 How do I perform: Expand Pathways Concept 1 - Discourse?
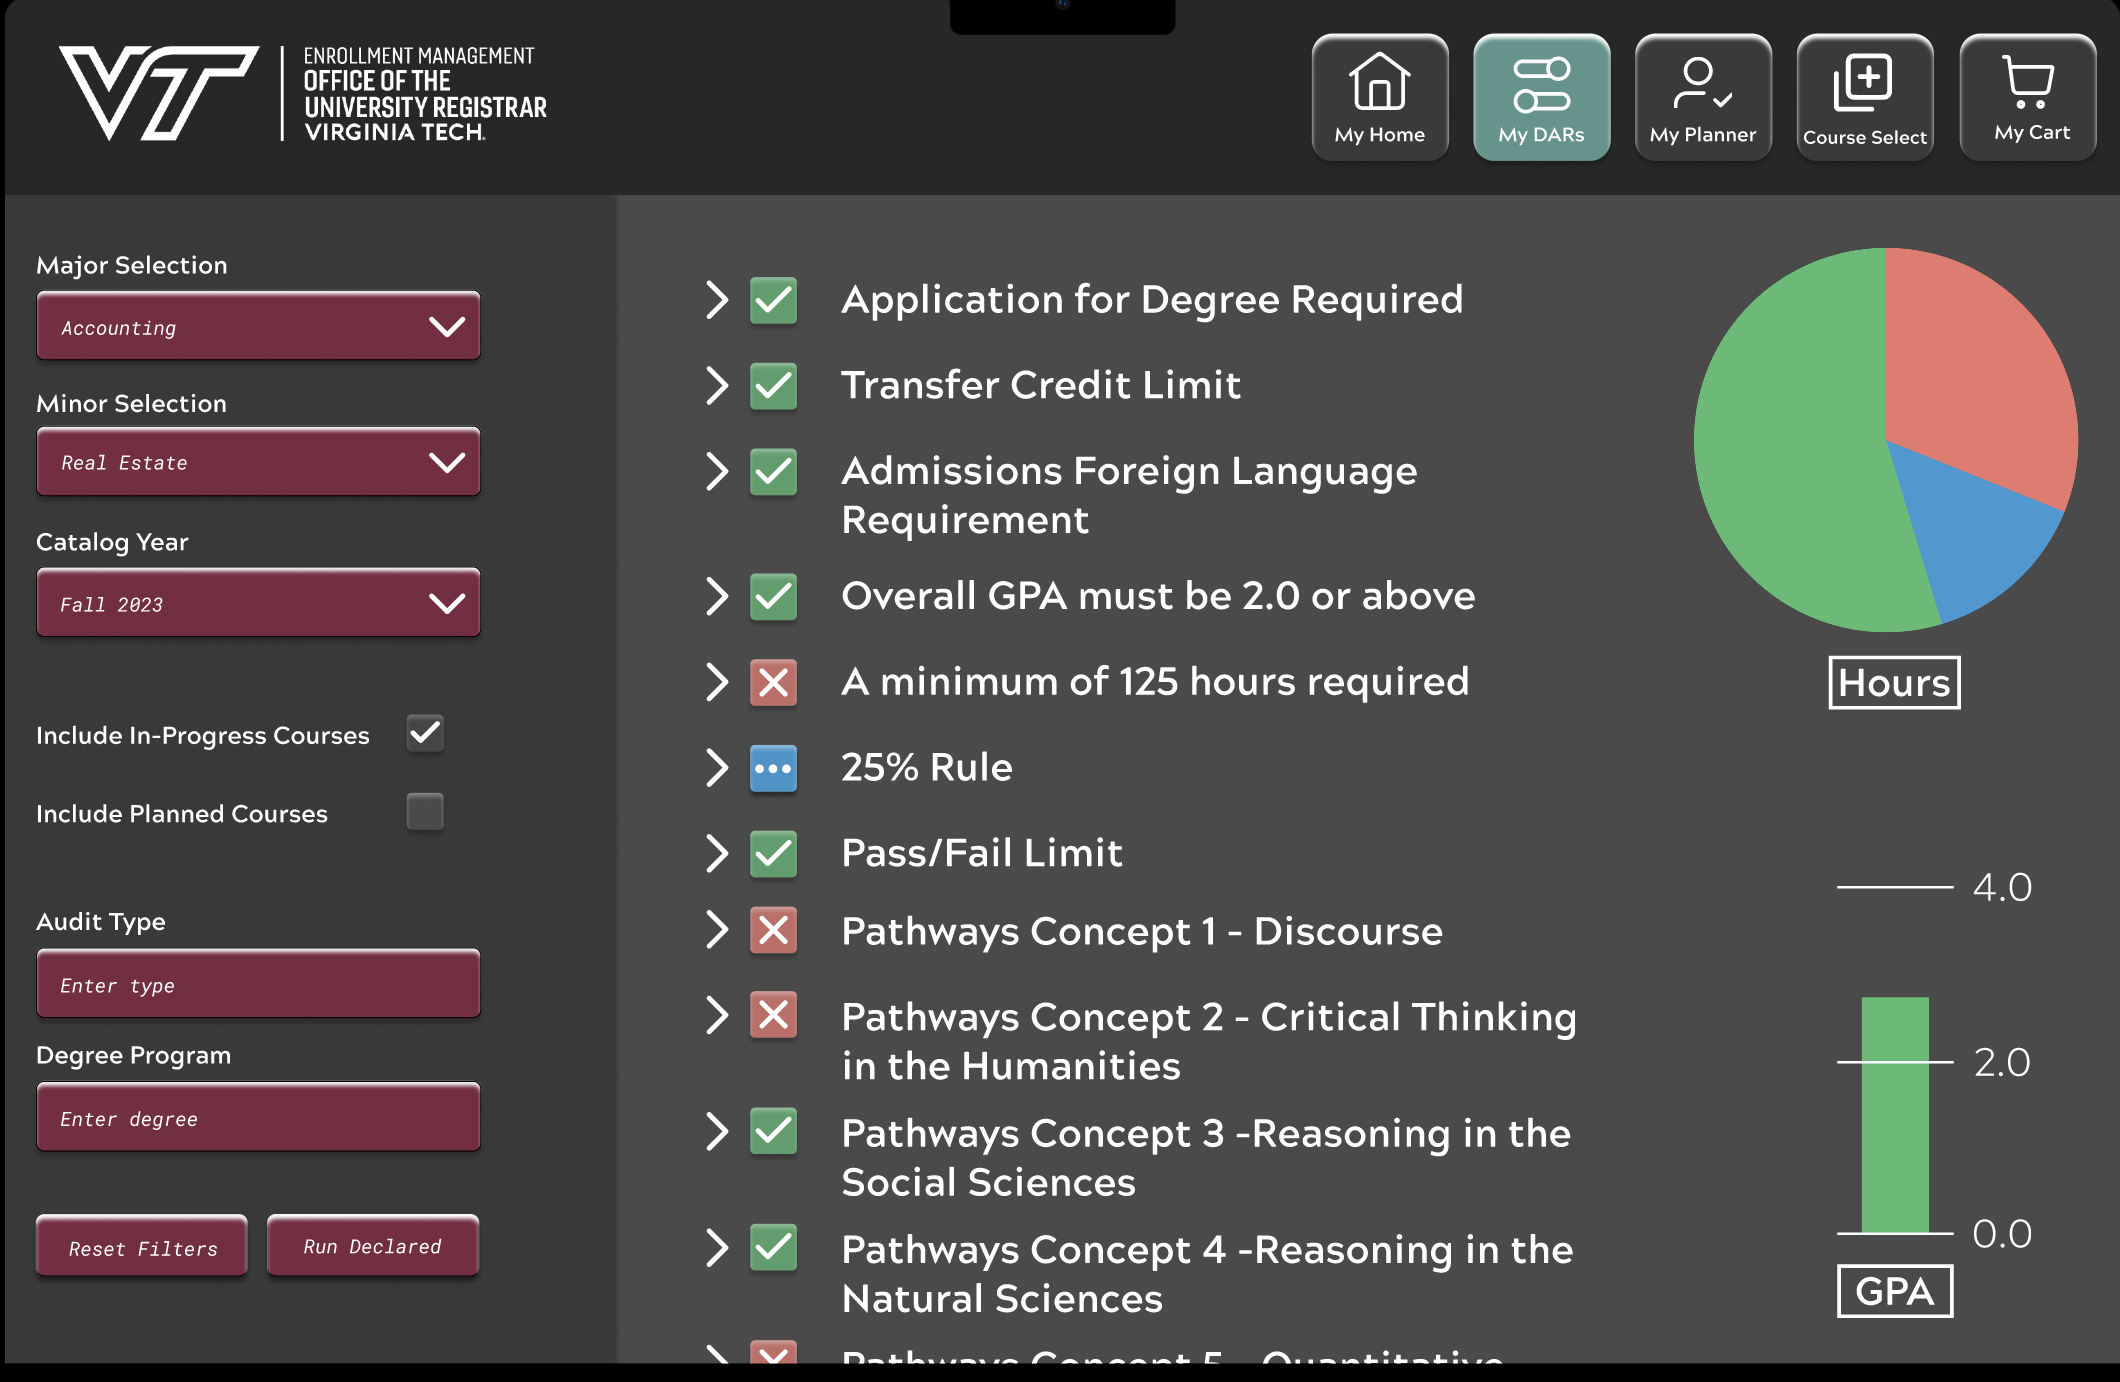(716, 930)
